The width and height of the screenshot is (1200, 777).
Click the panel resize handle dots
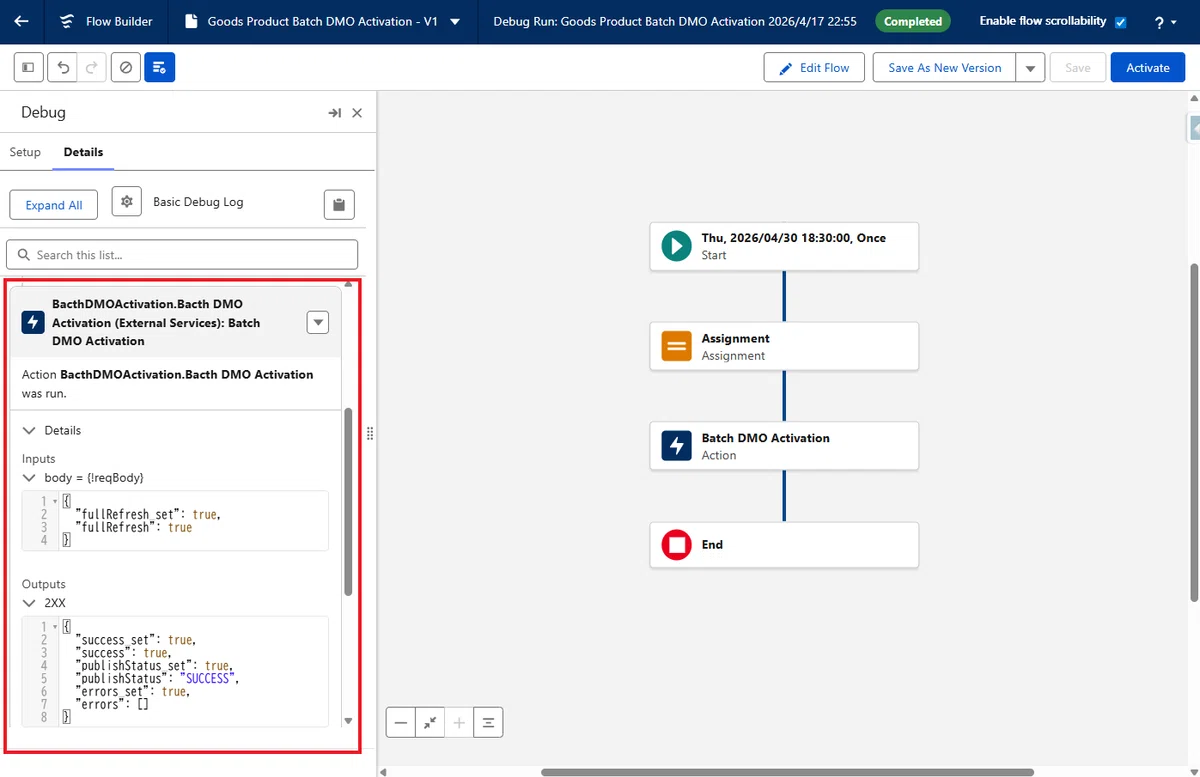pos(370,433)
